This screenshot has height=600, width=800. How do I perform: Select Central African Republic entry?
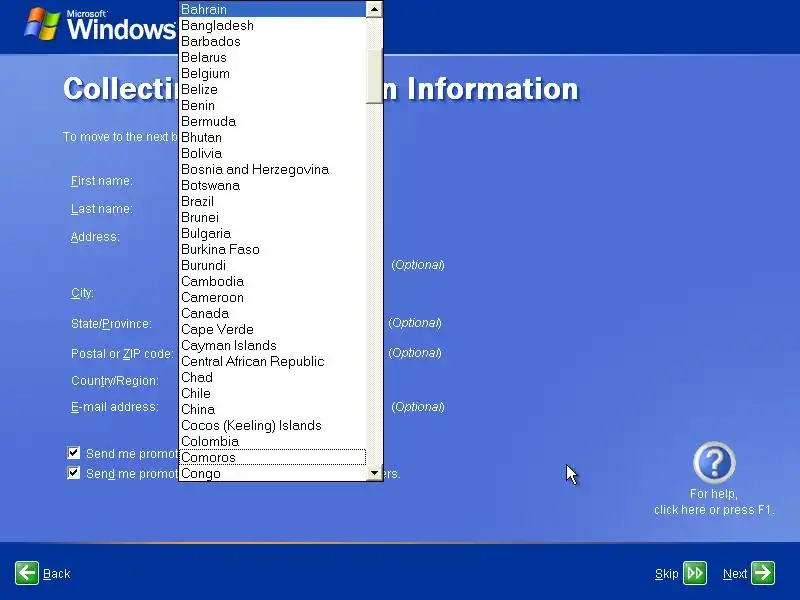(x=272, y=361)
